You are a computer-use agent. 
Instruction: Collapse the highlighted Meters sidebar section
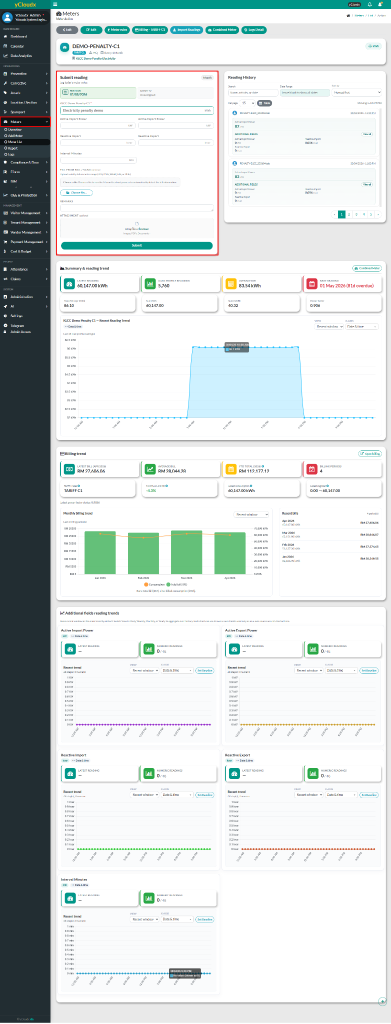coord(25,121)
